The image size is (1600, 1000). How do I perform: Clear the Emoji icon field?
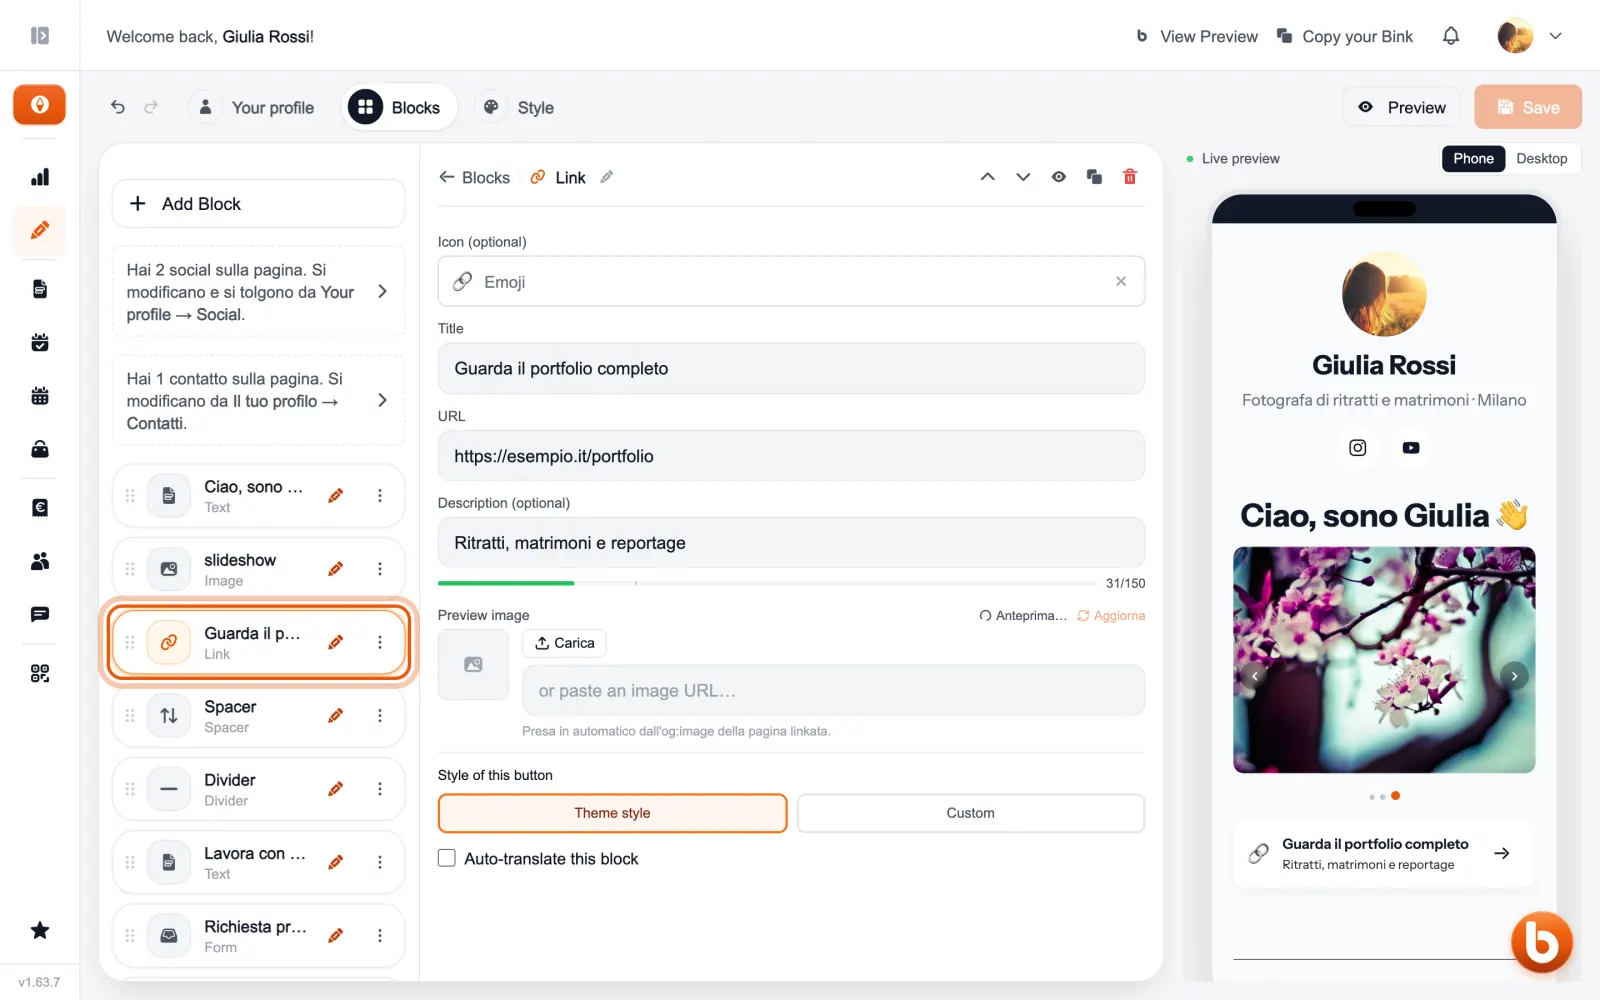pos(1121,282)
